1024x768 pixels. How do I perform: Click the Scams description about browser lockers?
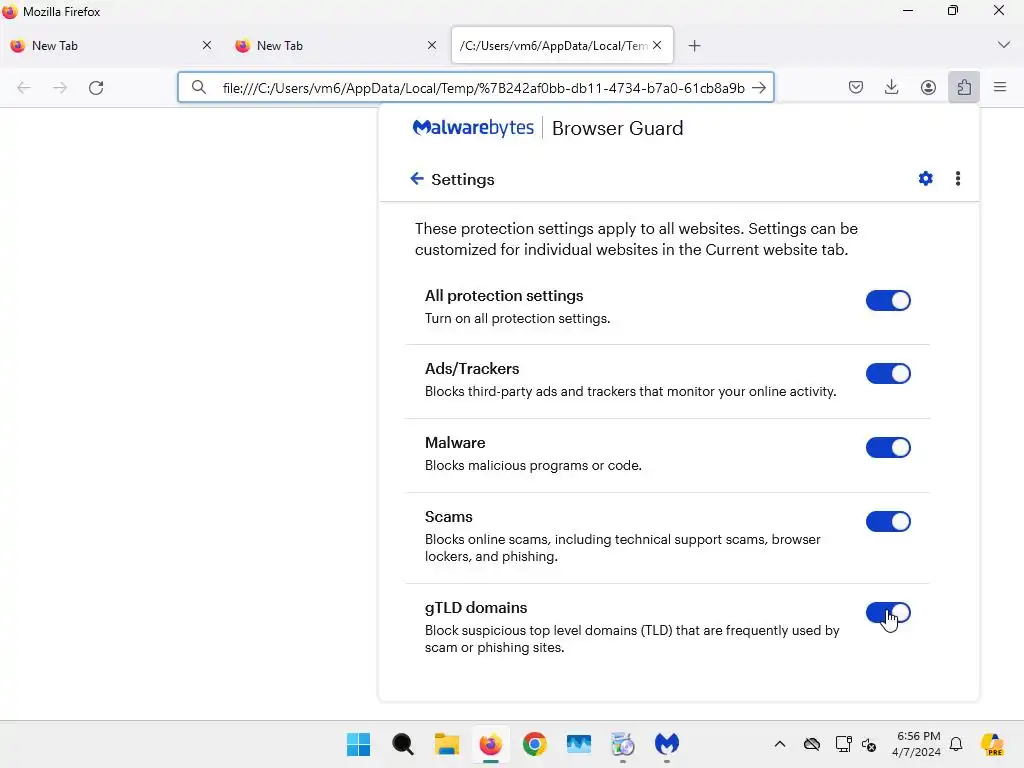point(622,548)
